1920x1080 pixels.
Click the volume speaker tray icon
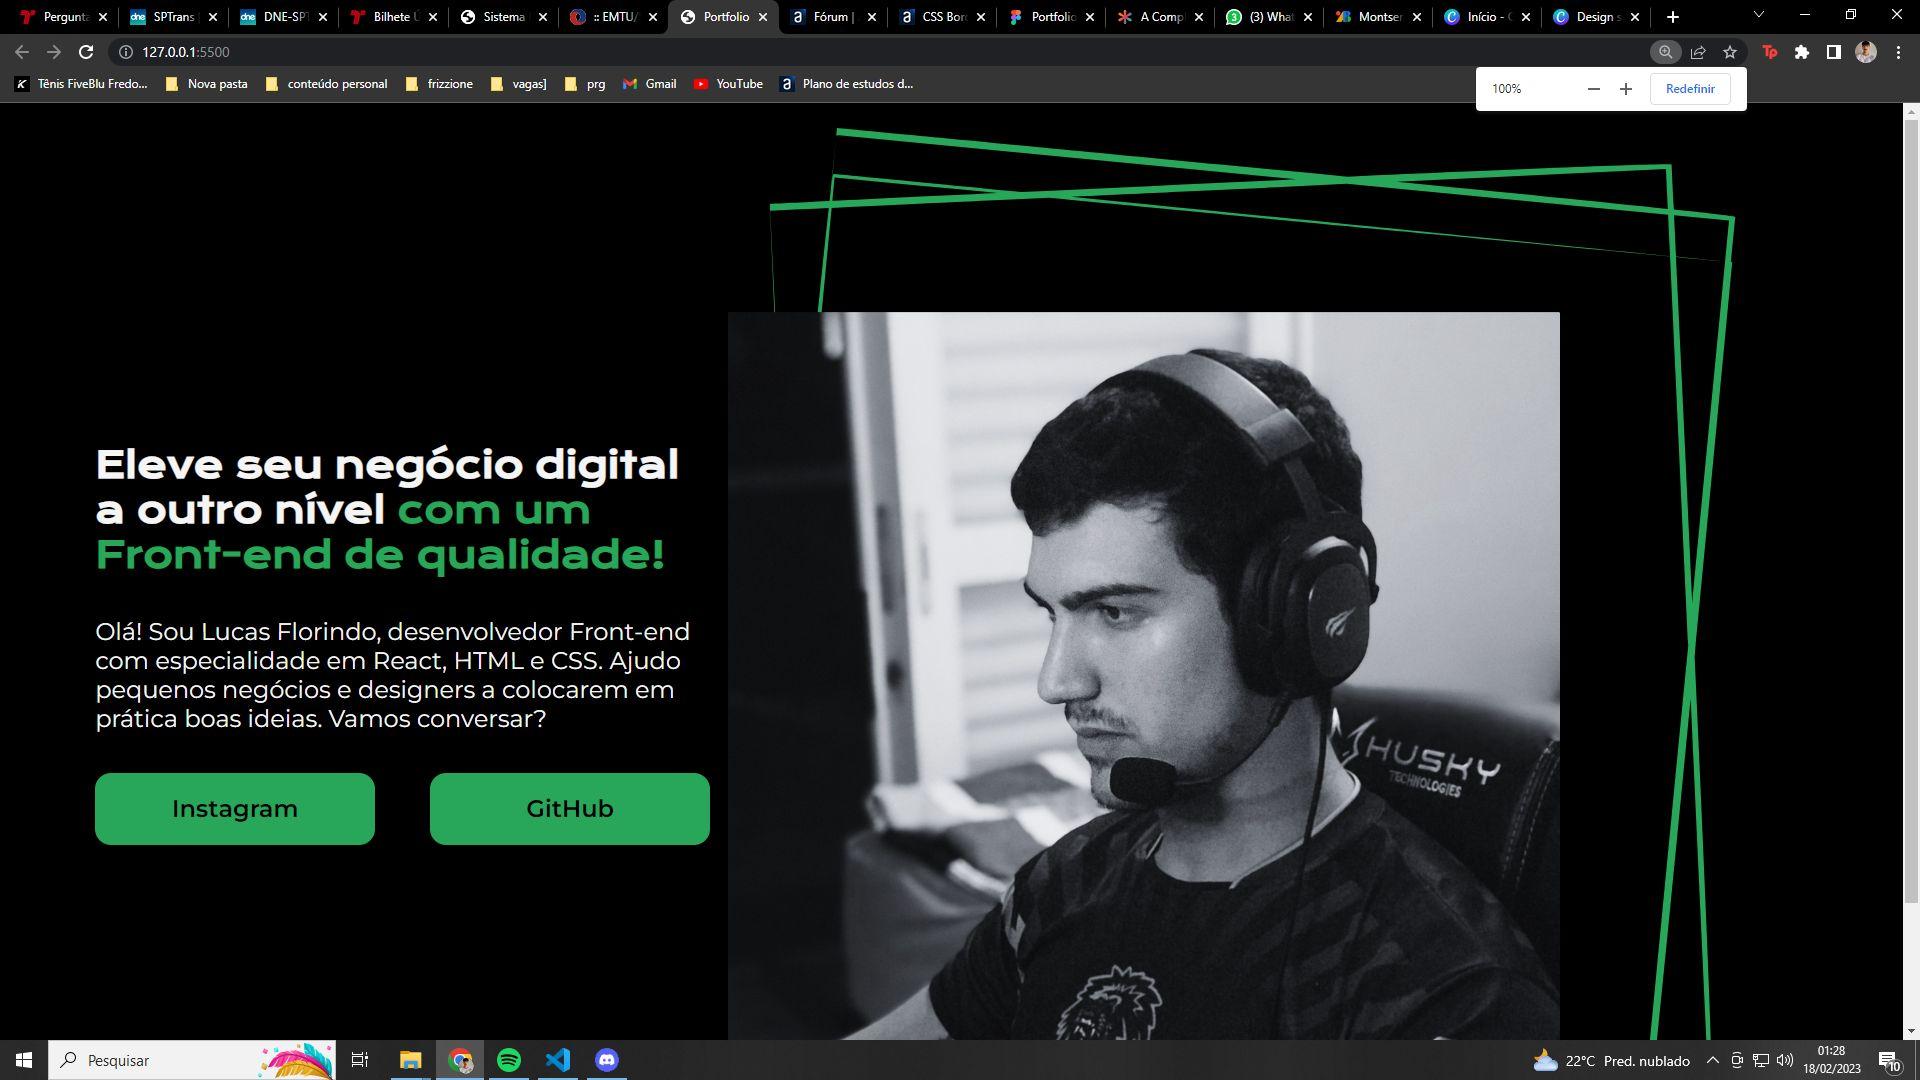[1785, 1060]
